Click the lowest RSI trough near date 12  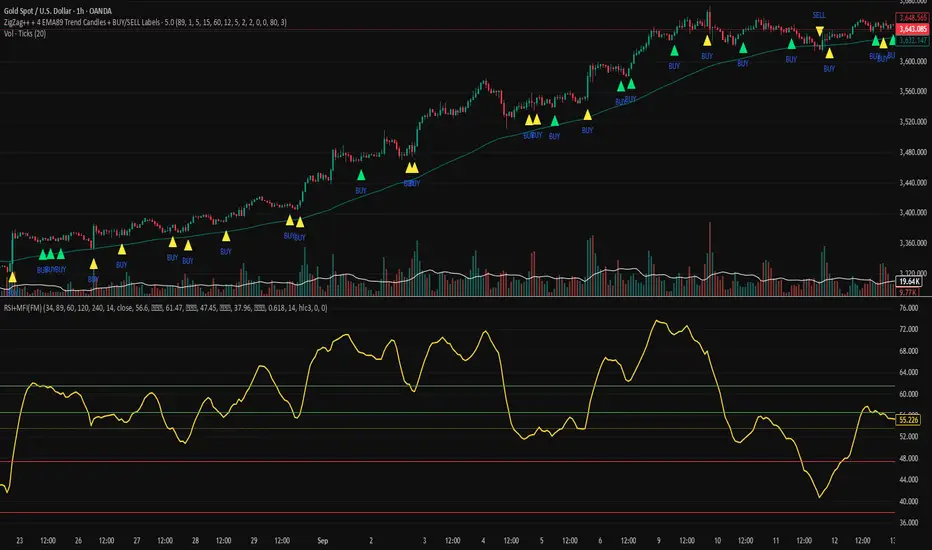point(820,496)
